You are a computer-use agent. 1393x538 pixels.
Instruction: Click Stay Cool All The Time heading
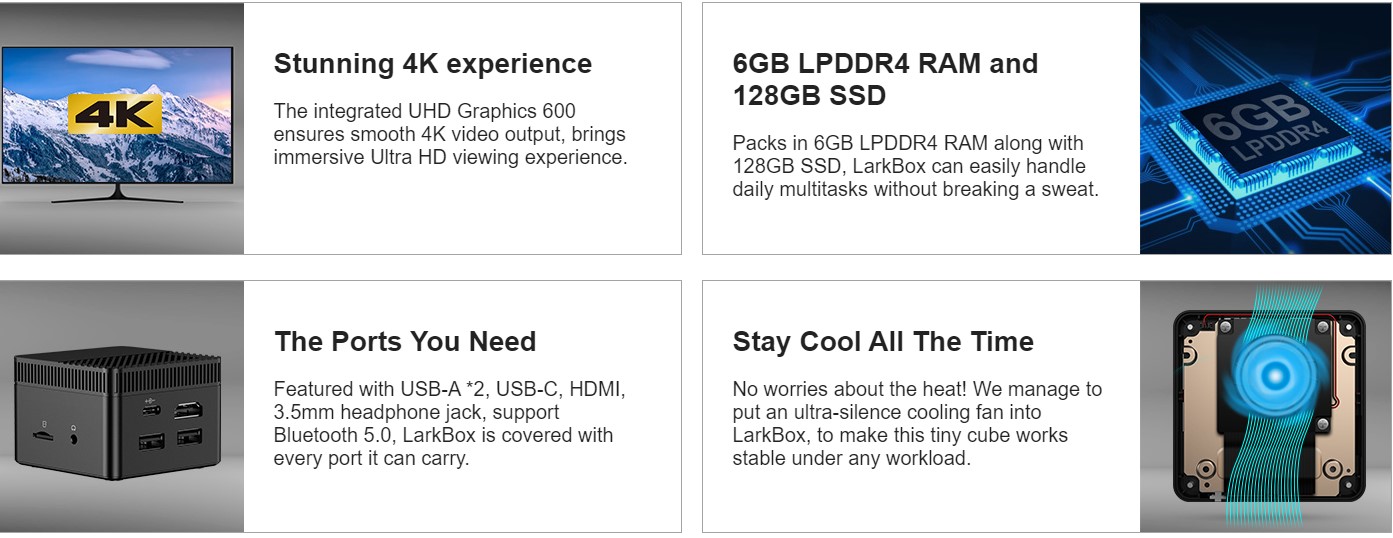883,342
